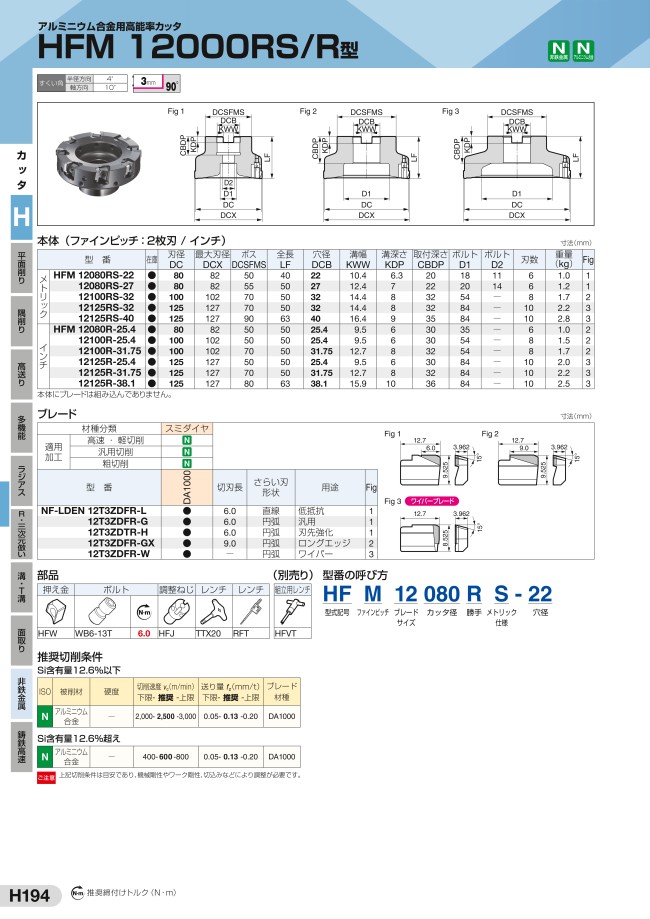
Task: Click the green N mark for 汎用切削
Action: pos(187,452)
